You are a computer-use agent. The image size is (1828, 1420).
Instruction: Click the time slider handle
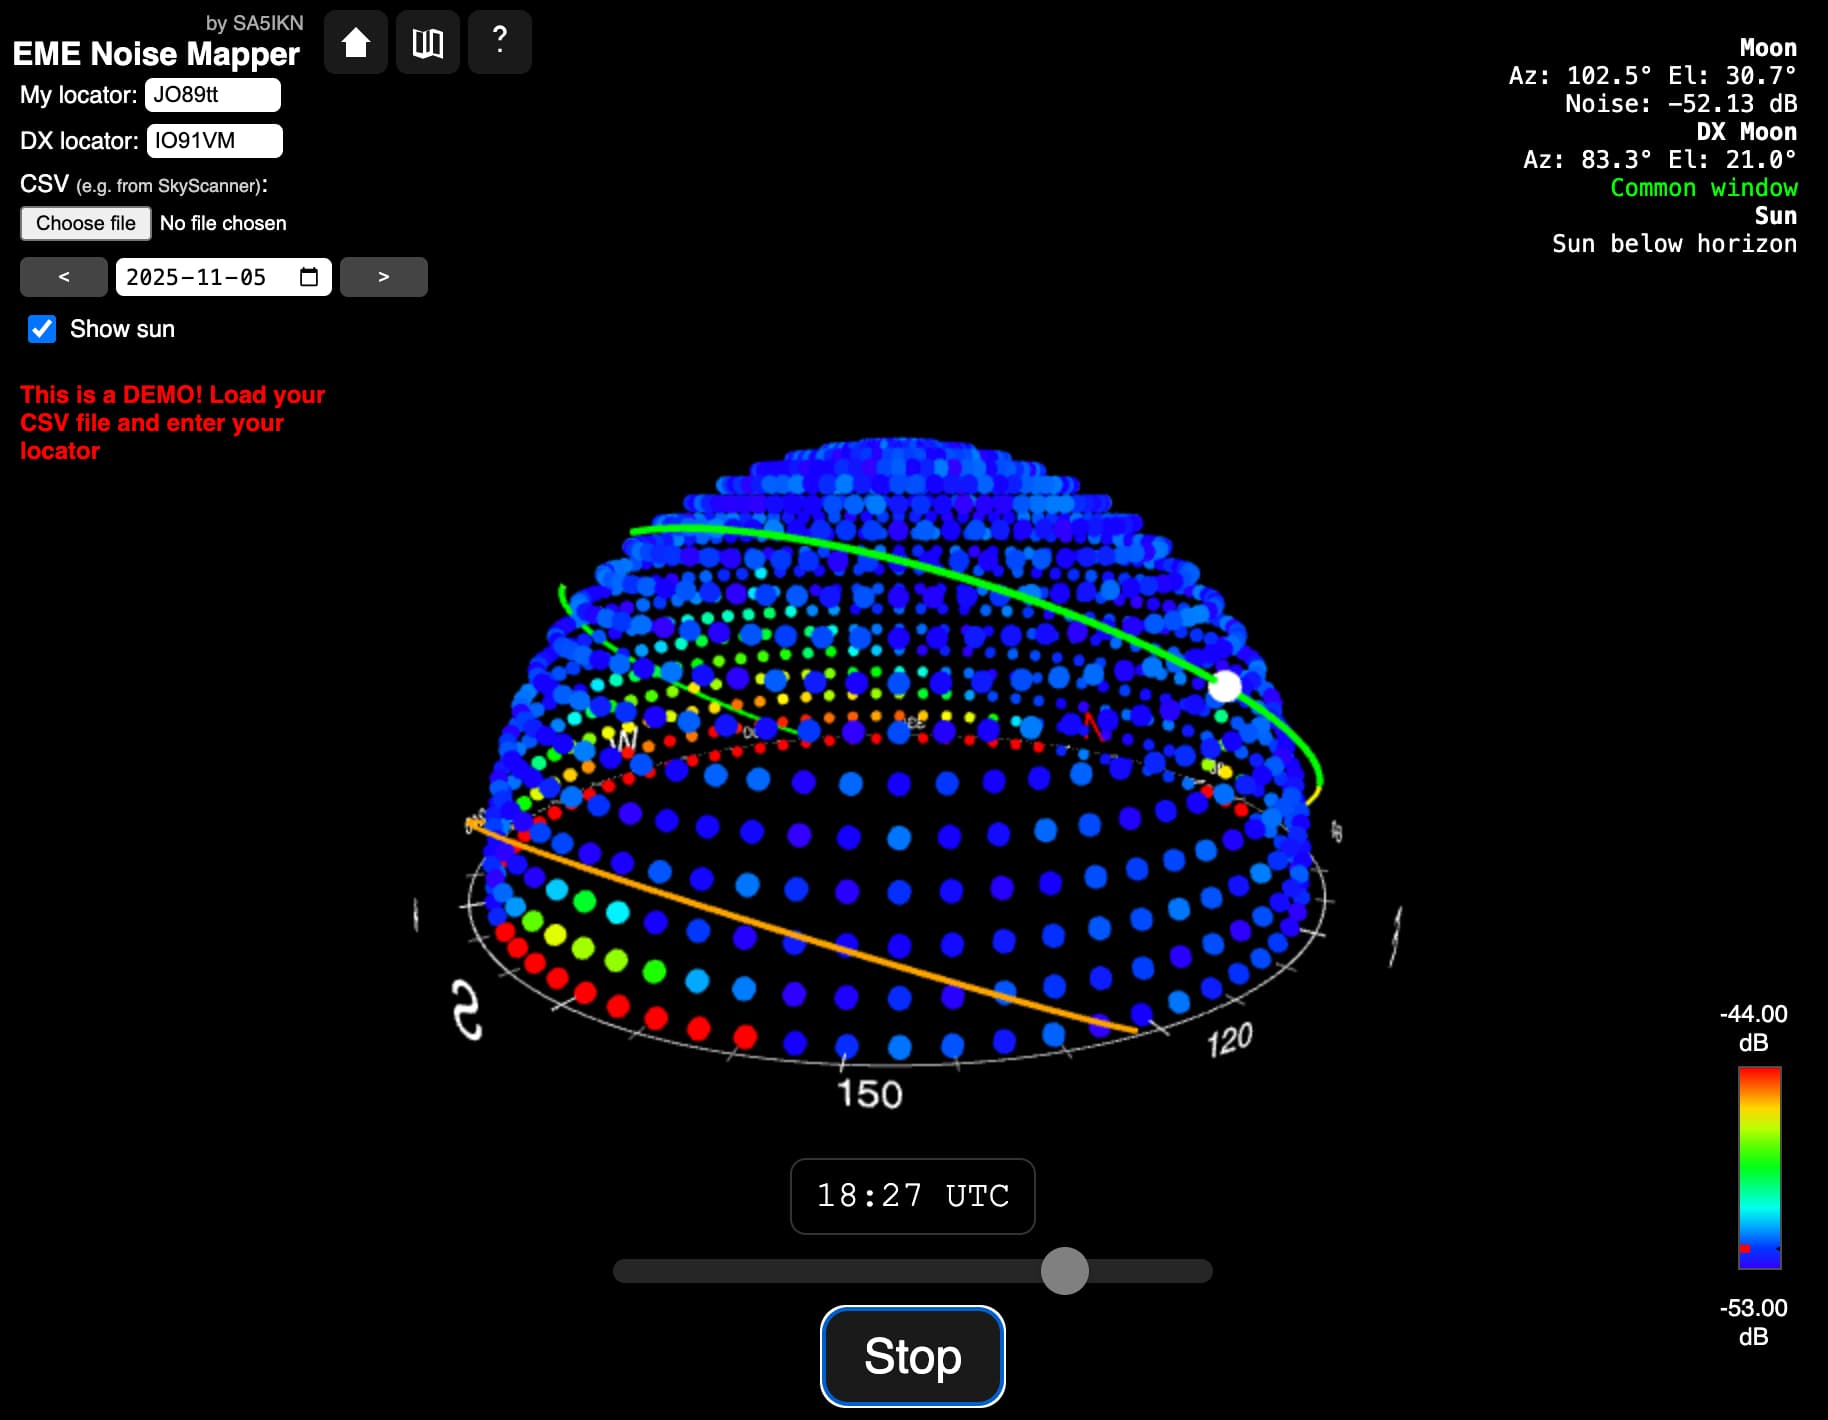point(1064,1271)
